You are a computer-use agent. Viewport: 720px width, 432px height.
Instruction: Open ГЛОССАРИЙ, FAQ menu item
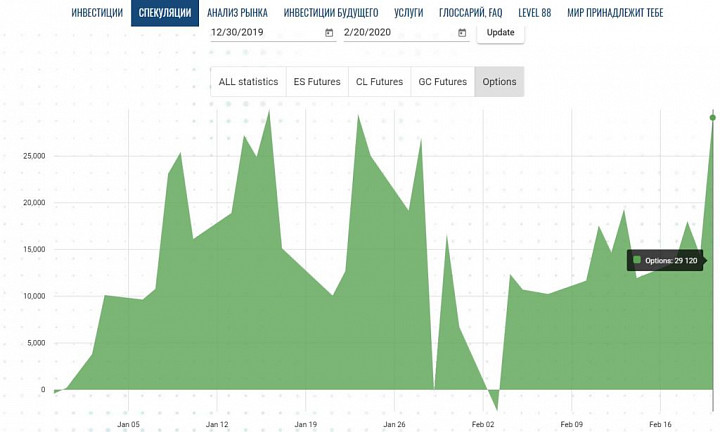click(471, 13)
